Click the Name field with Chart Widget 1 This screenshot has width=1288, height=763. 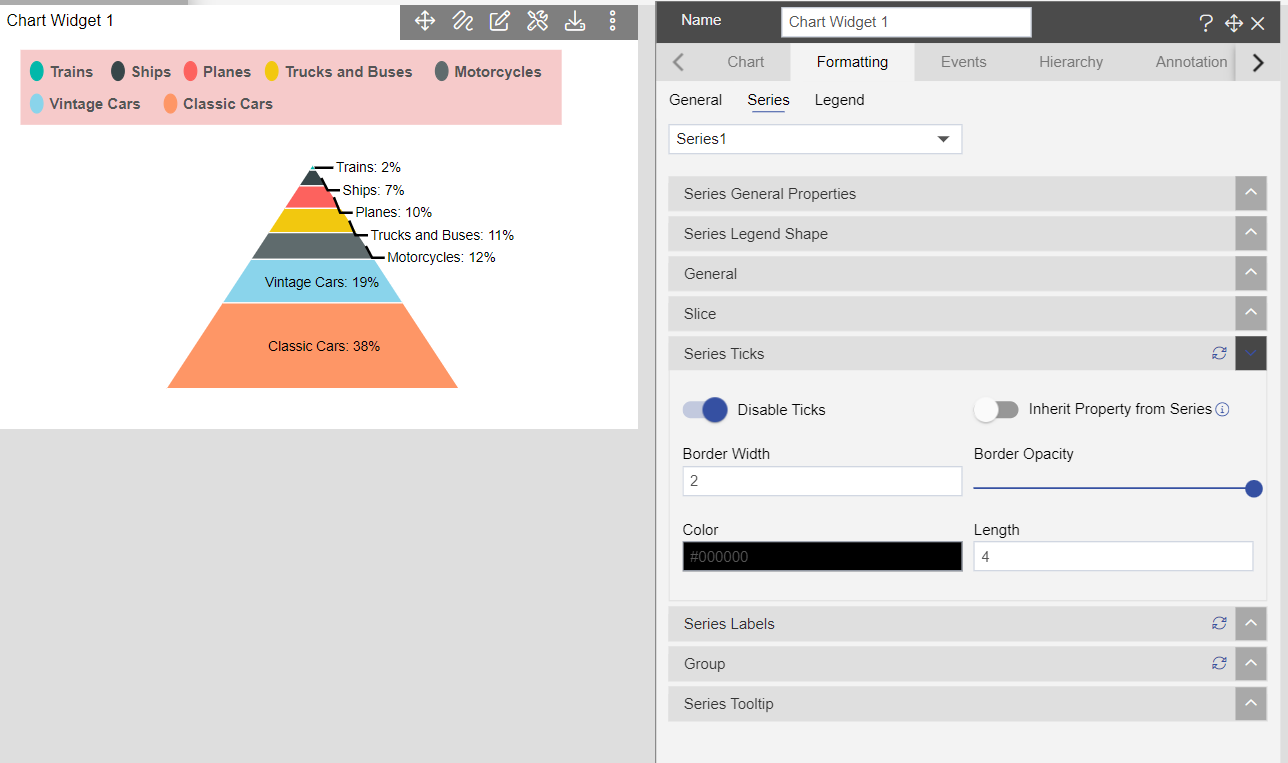905,22
